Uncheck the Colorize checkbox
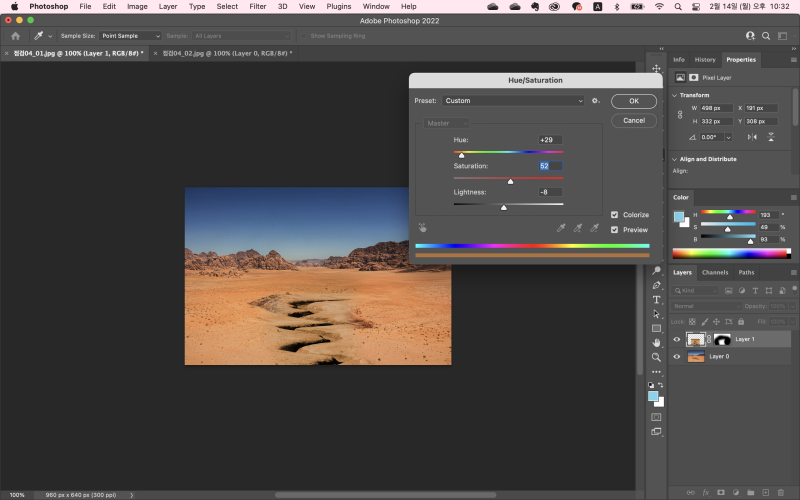Image resolution: width=800 pixels, height=500 pixels. tap(614, 215)
